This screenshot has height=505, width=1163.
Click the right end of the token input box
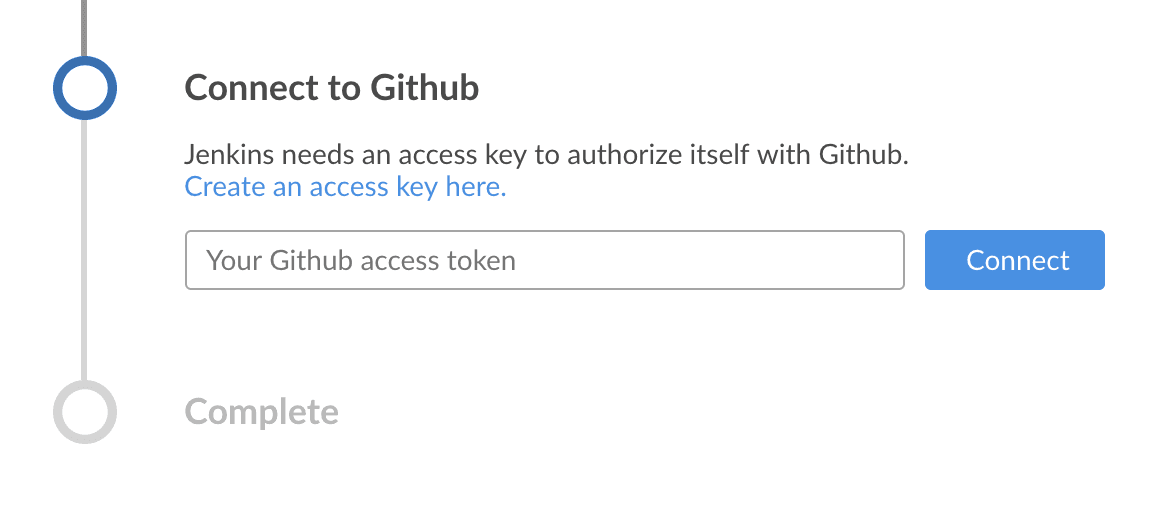click(880, 261)
